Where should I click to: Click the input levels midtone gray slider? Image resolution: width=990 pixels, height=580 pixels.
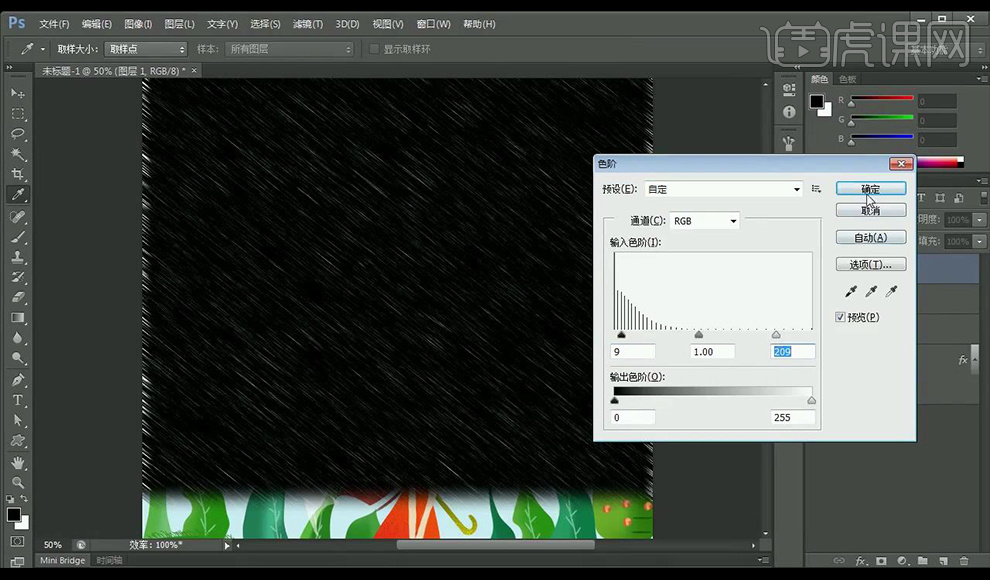pos(698,335)
